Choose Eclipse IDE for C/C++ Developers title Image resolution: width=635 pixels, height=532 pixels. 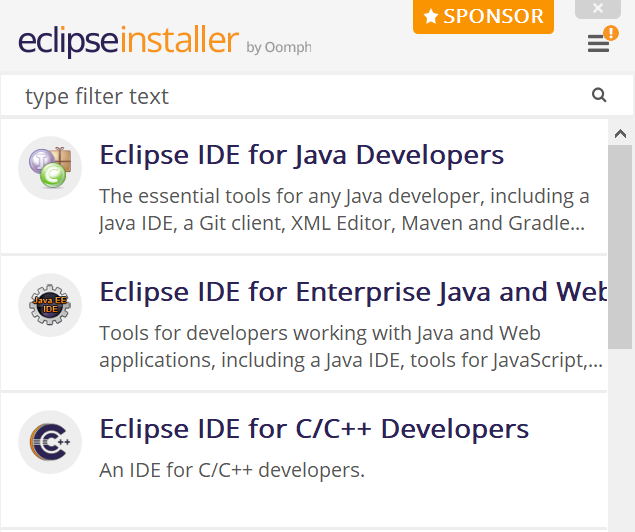click(x=314, y=429)
